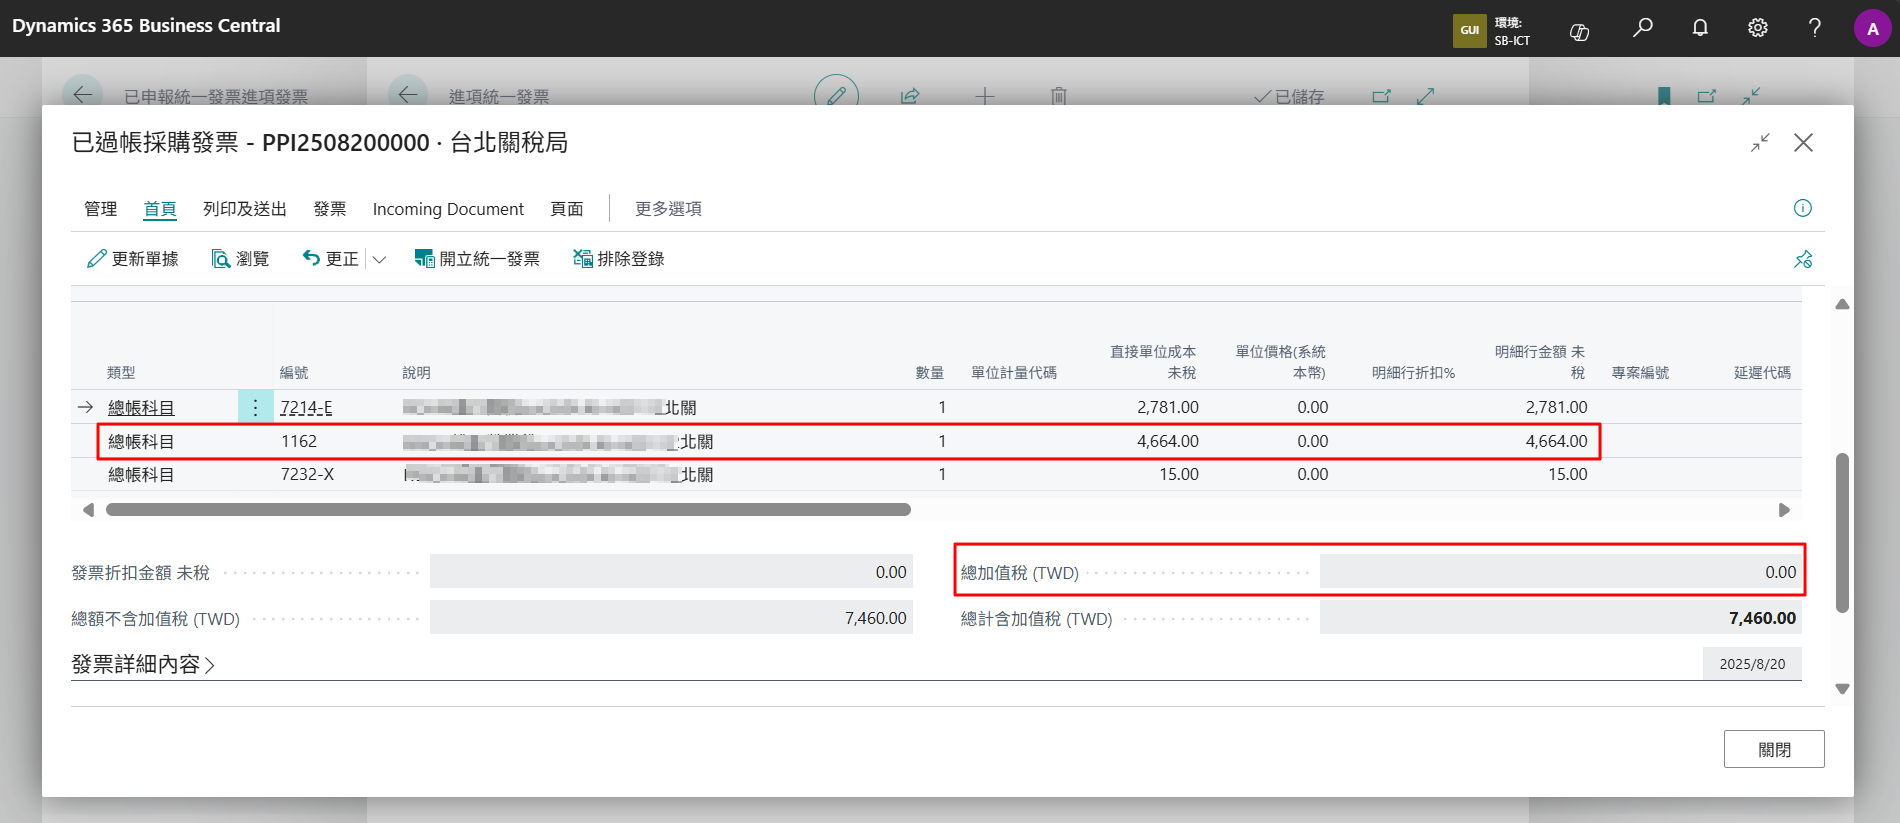1900x823 pixels.
Task: Click 開立統一發票 action
Action: point(477,259)
